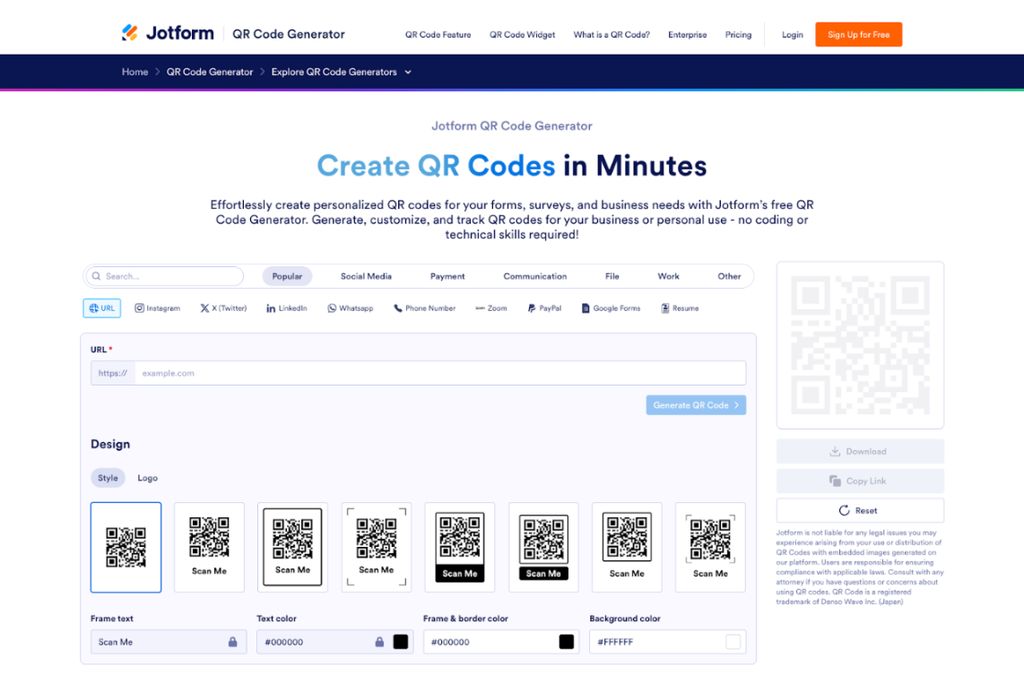Expand the Explore QR Code Generators menu
This screenshot has width=1024, height=693.
340,72
